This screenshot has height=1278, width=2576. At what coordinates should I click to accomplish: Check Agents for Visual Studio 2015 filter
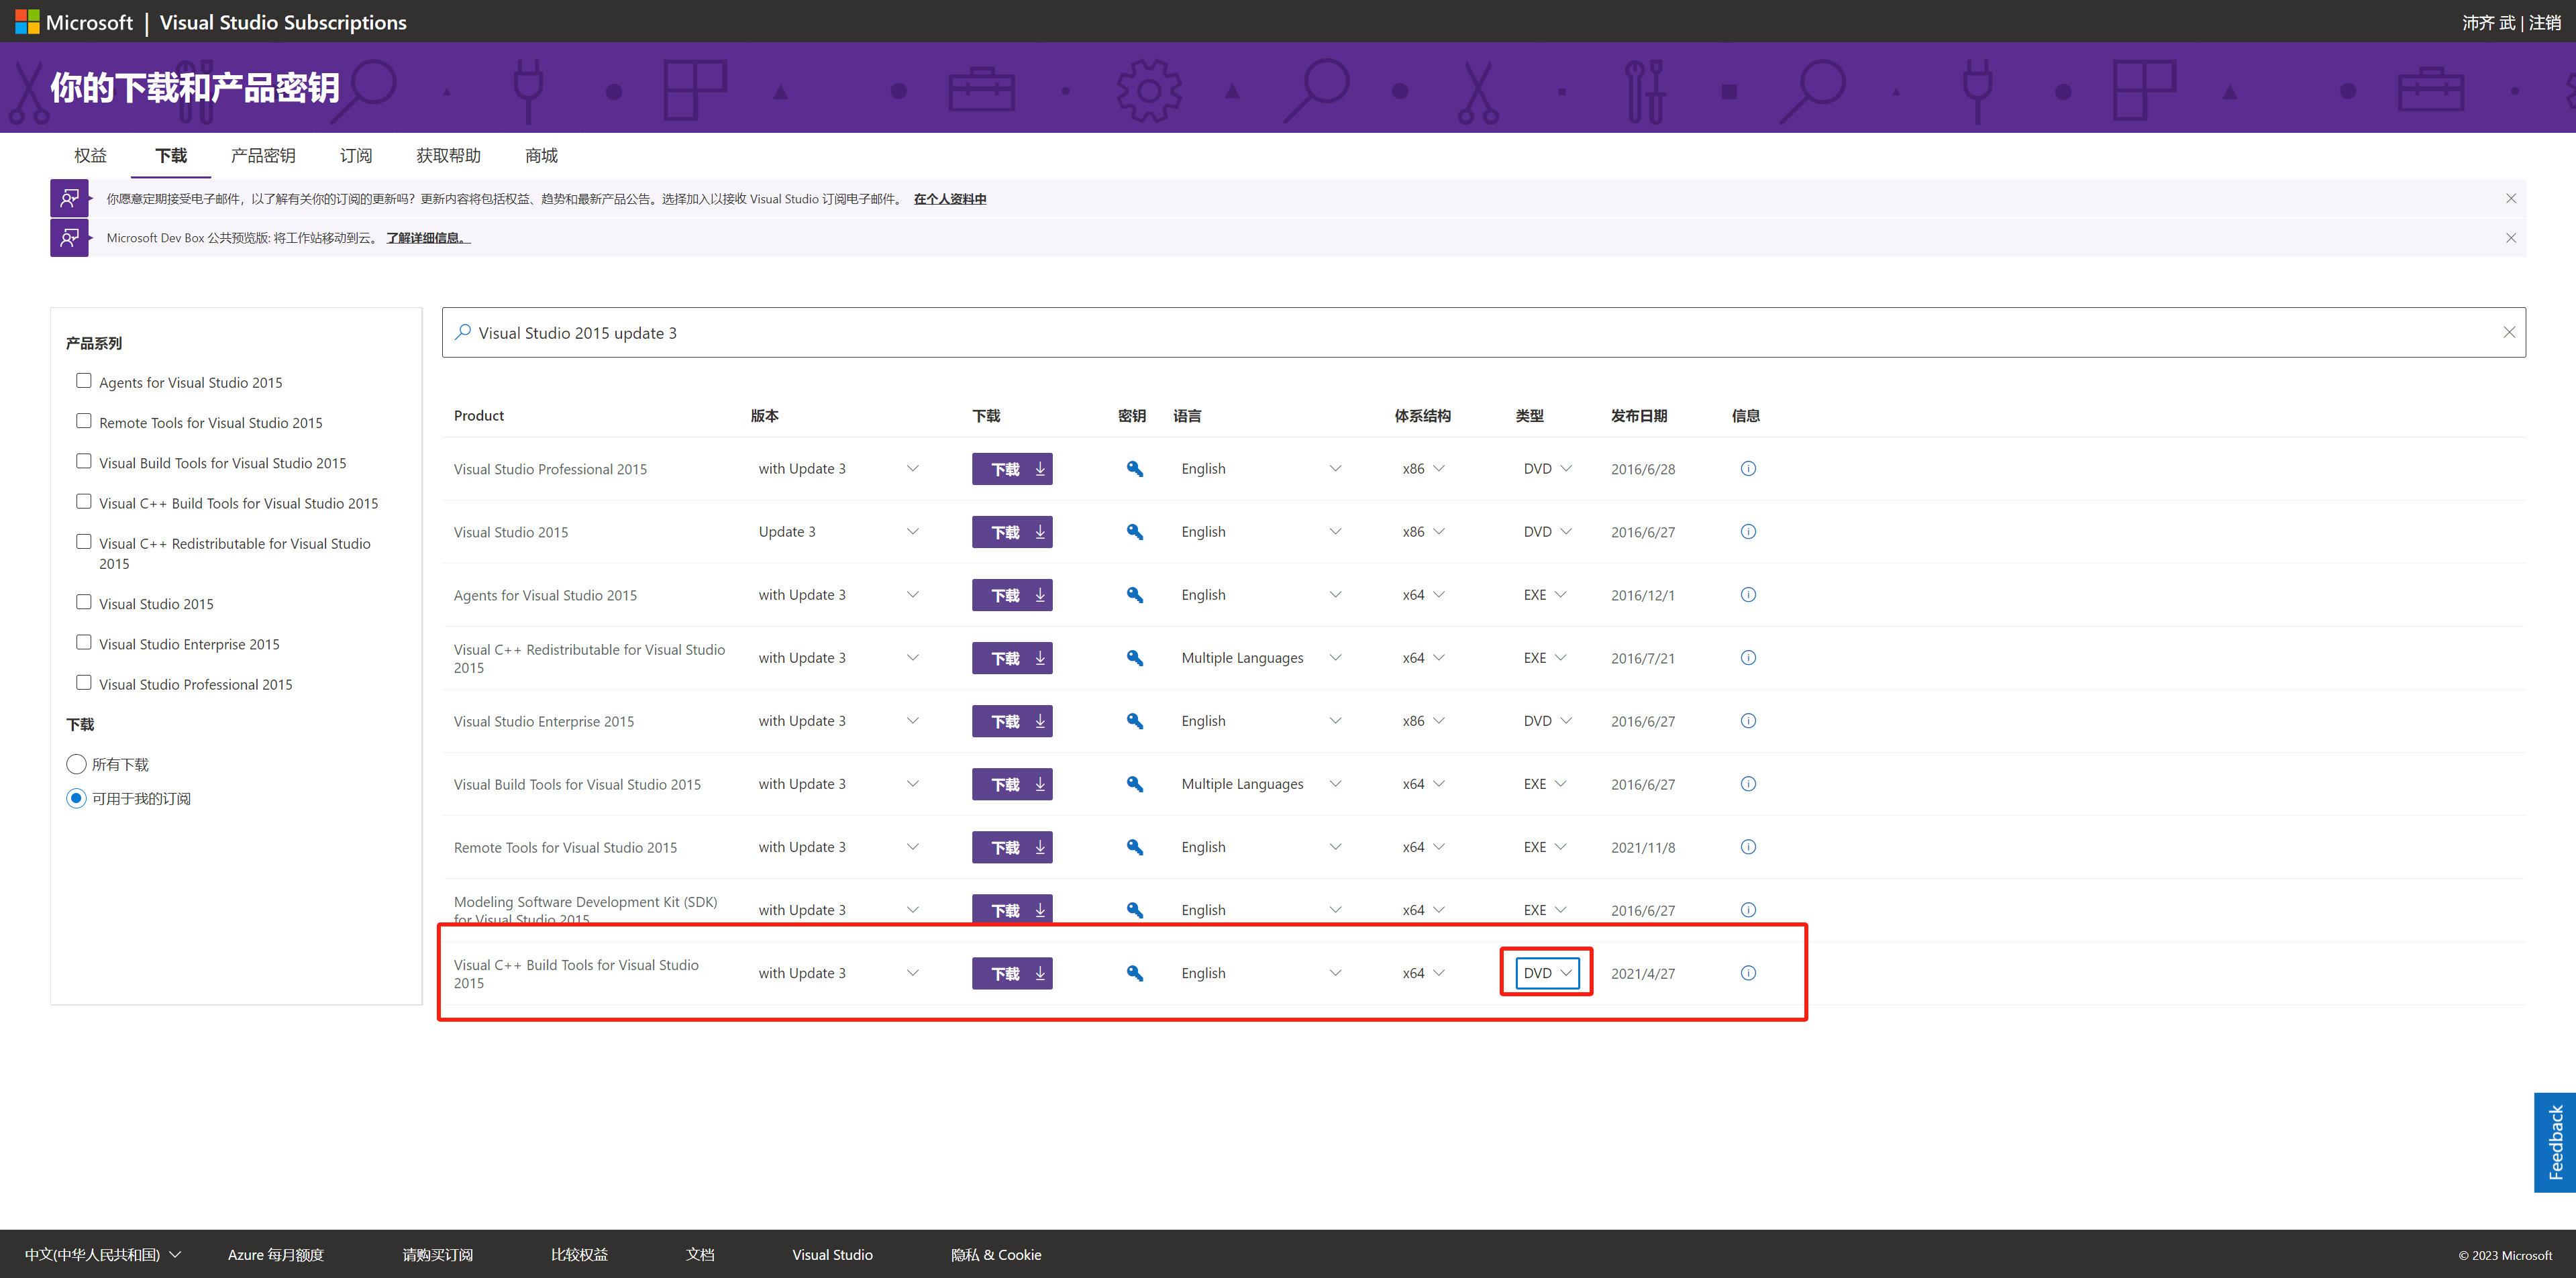(84, 381)
